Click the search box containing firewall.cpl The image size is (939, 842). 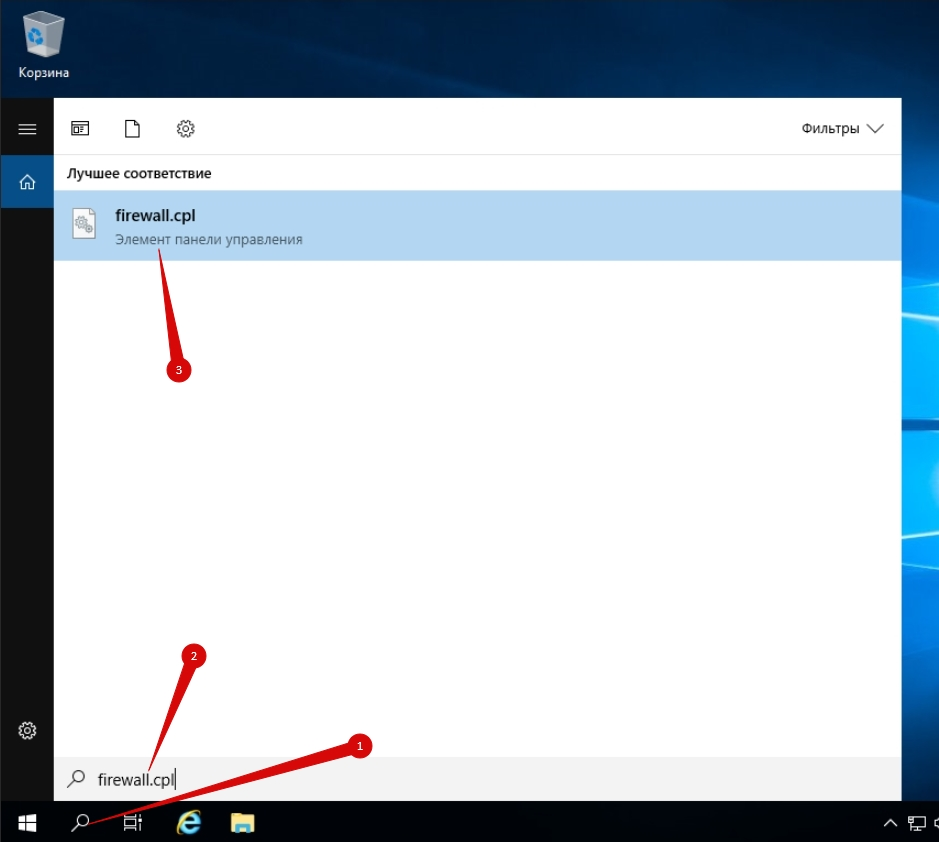coord(477,779)
